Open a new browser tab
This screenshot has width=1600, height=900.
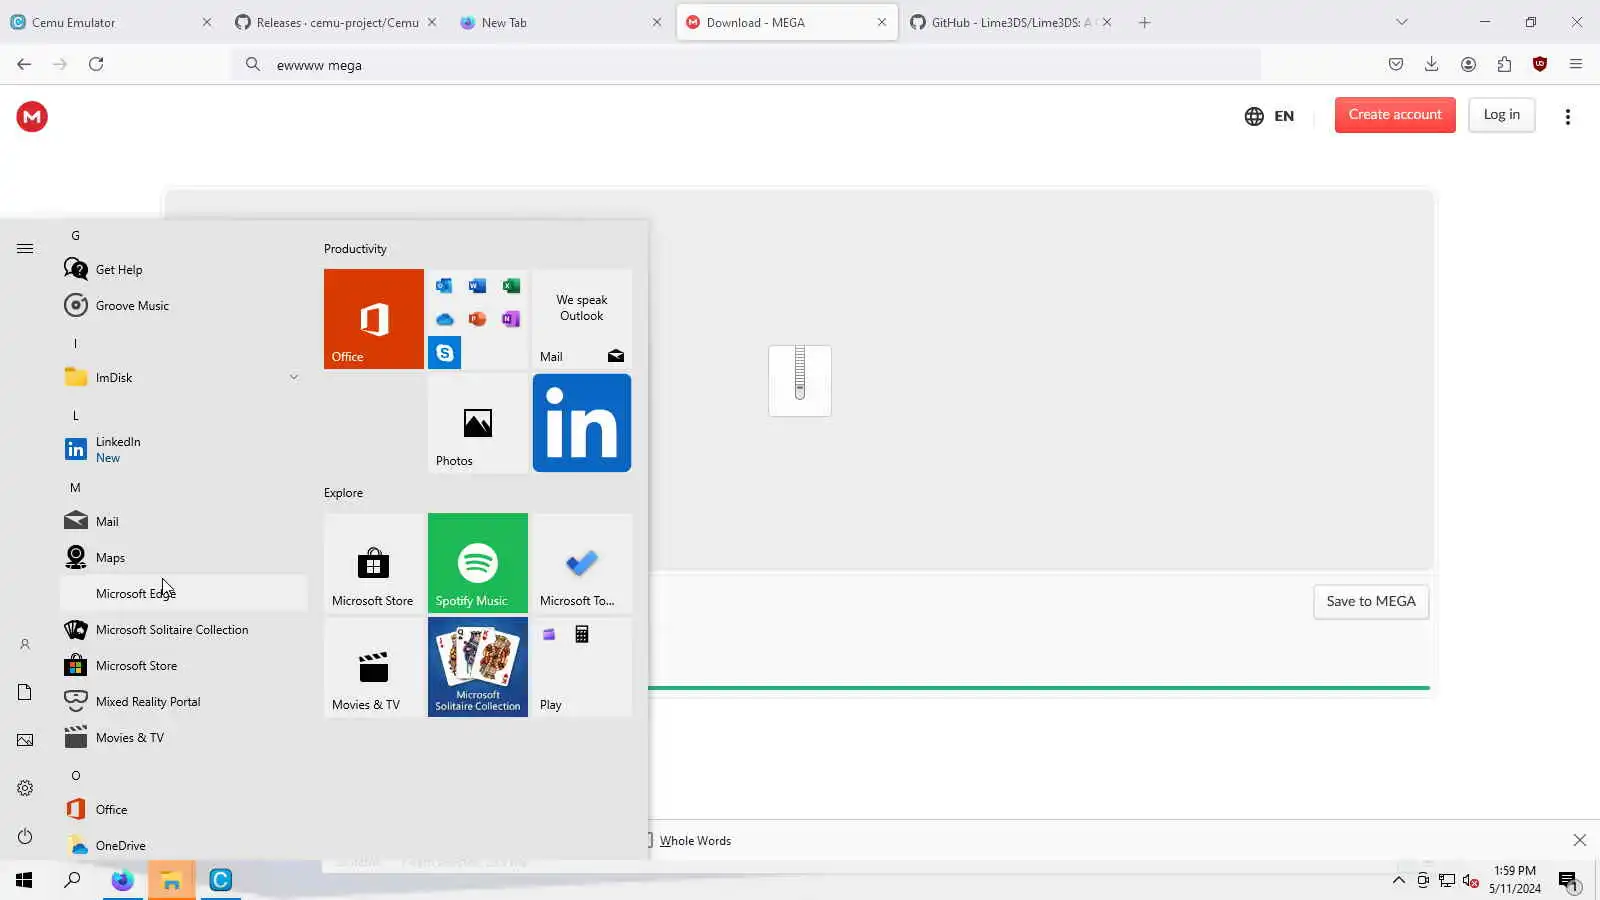(x=1145, y=22)
